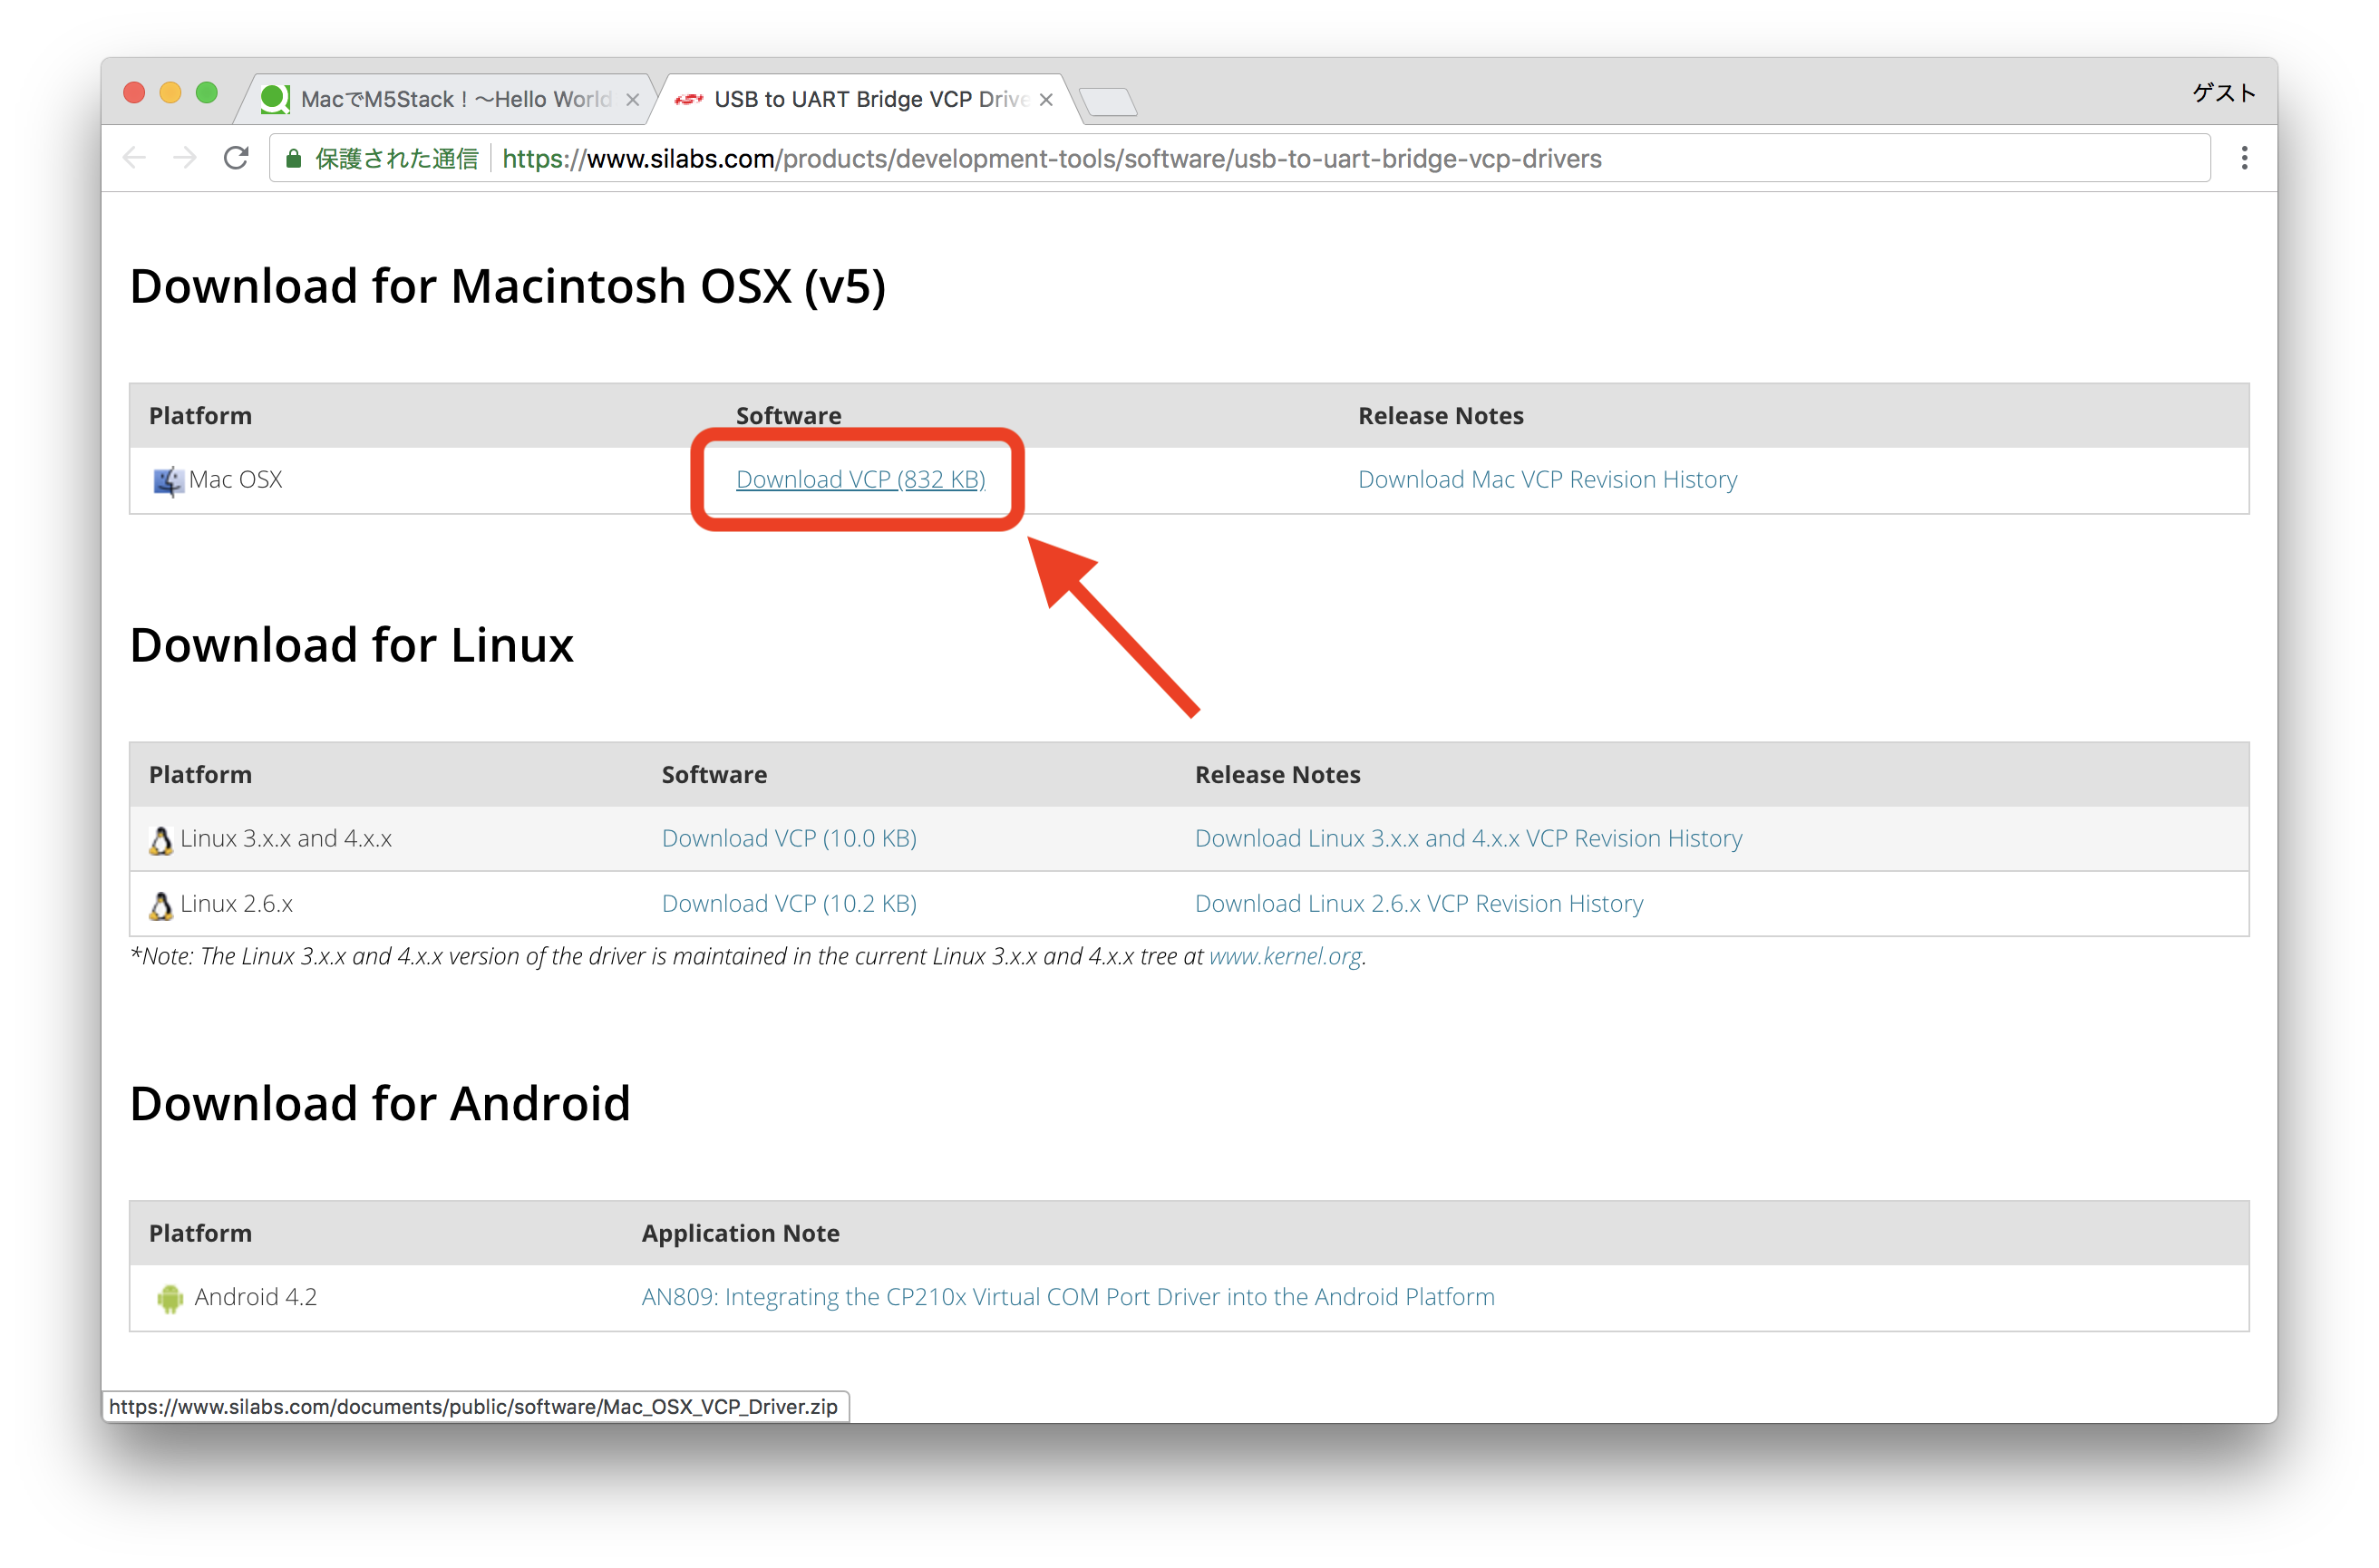
Task: Select the USB to UART Bridge VCP tab
Action: click(x=860, y=98)
